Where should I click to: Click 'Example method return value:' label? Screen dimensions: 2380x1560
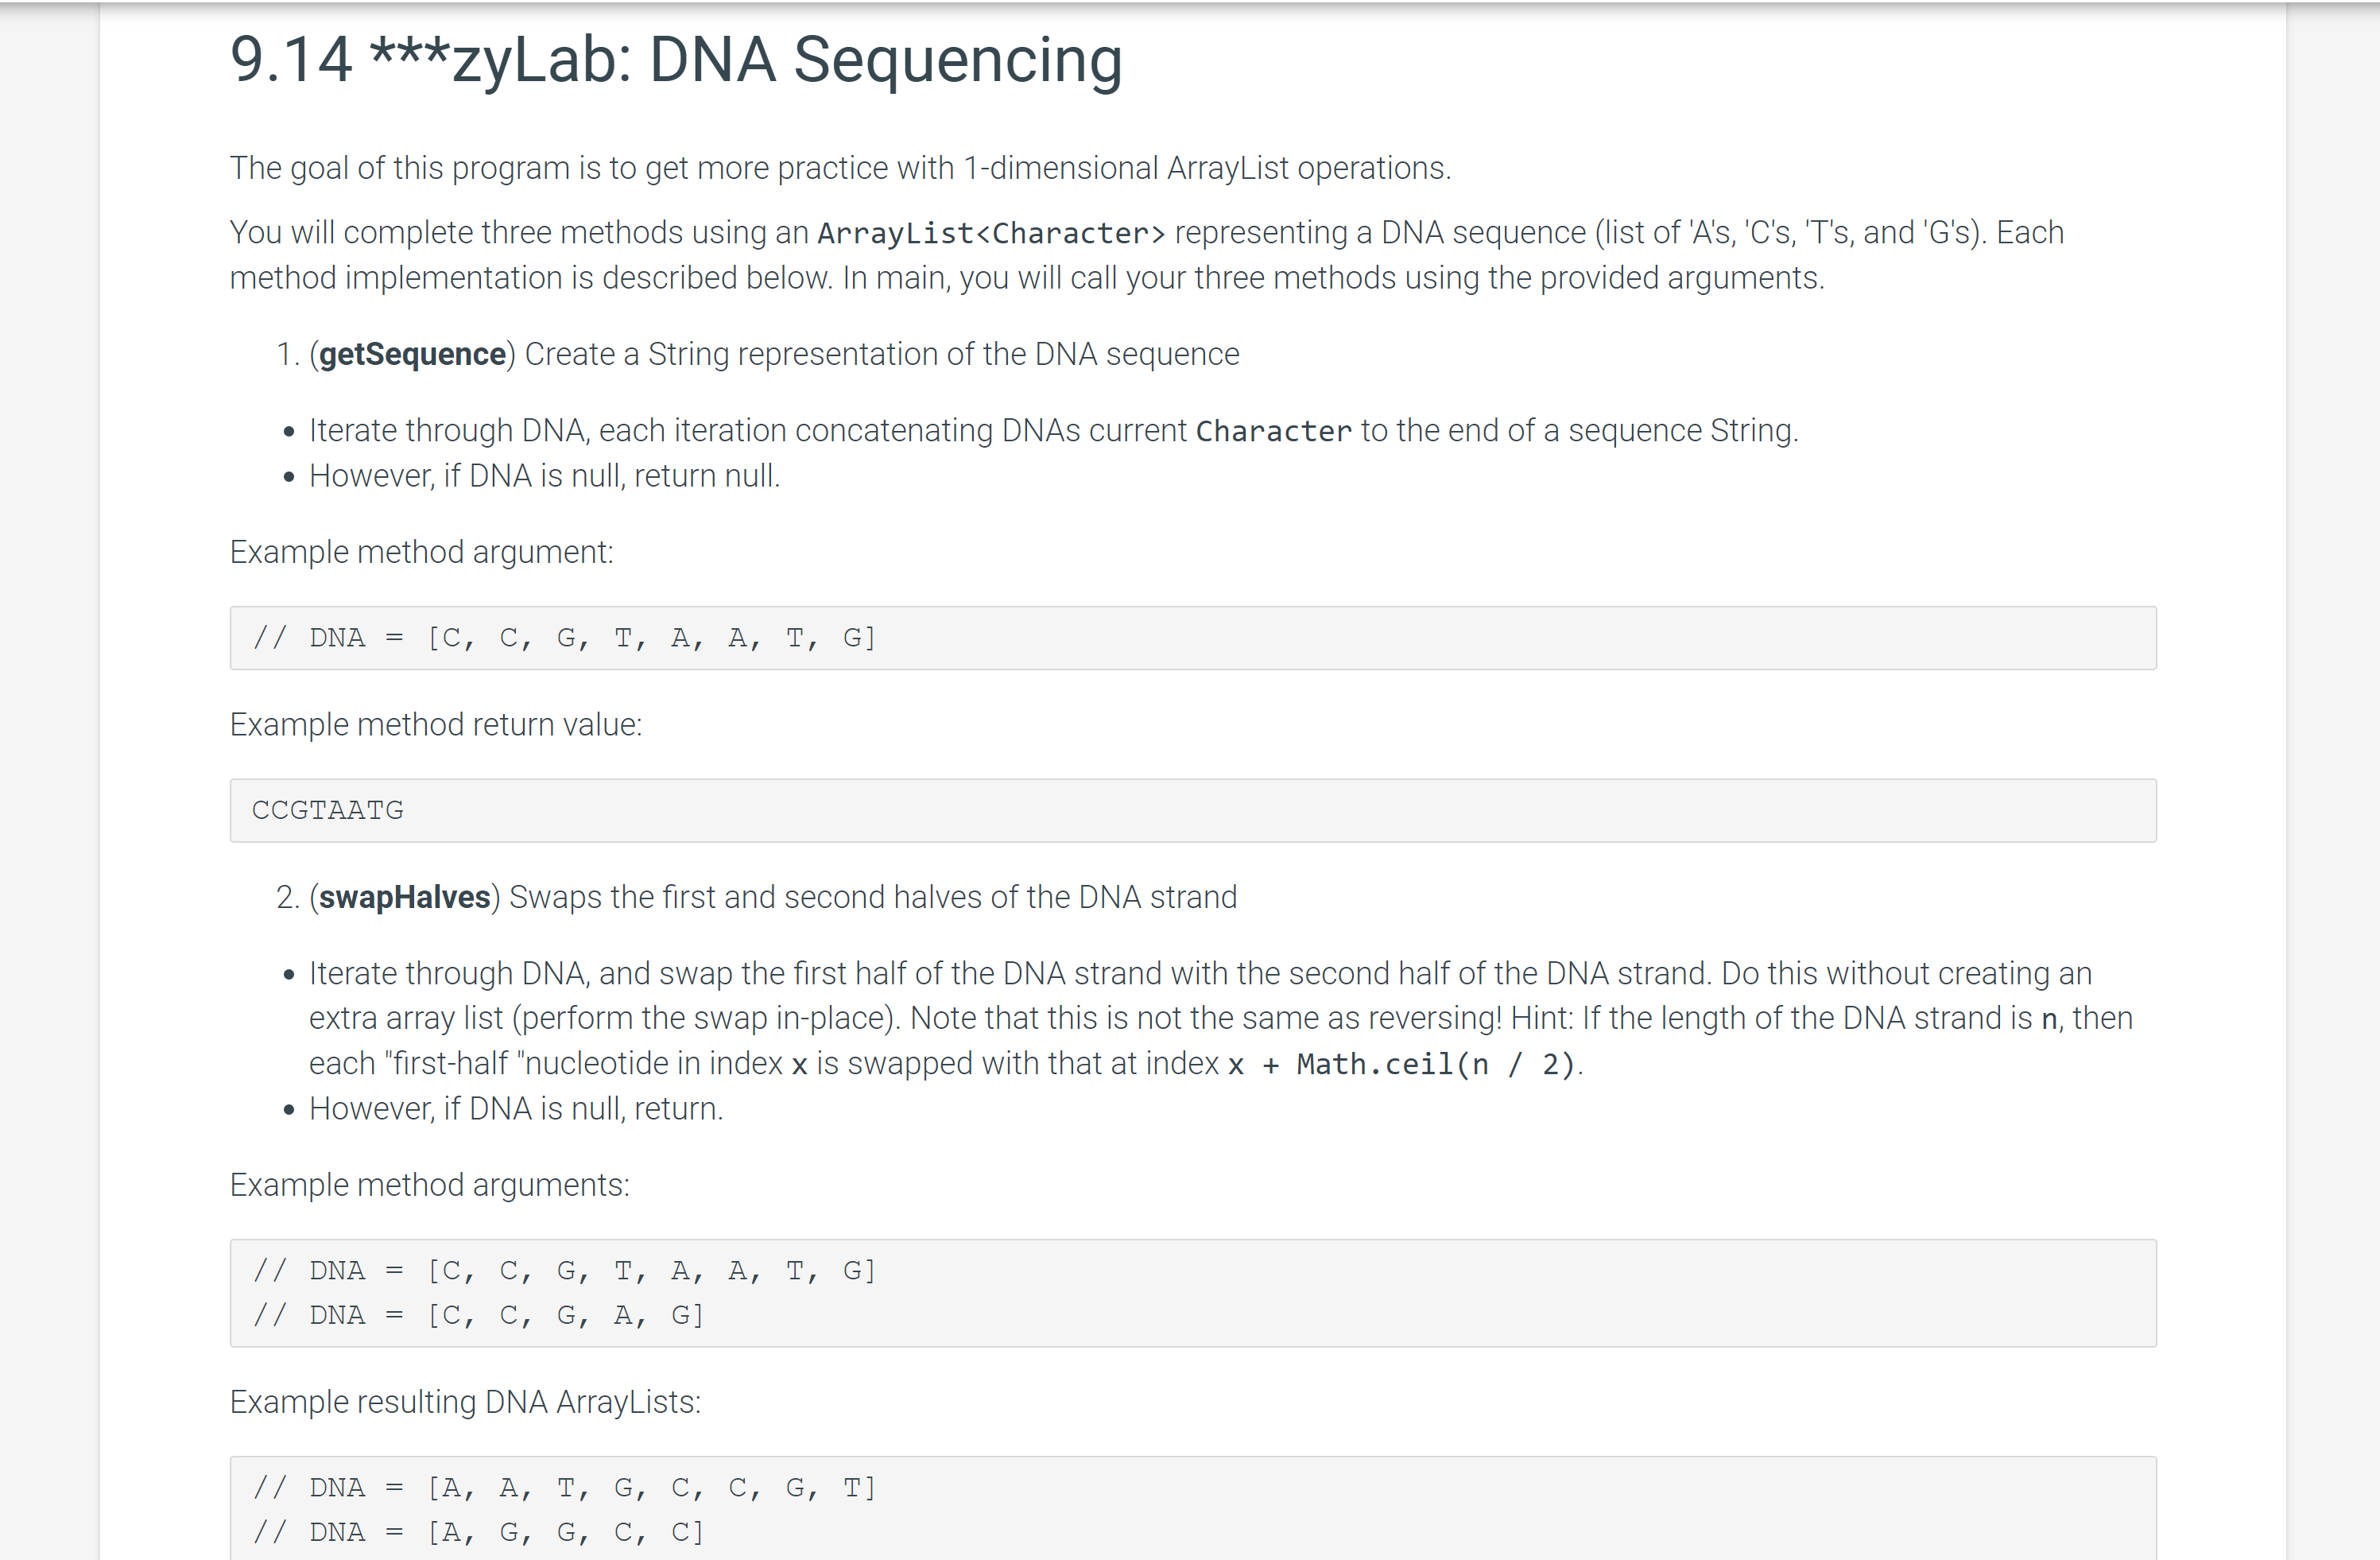pyautogui.click(x=436, y=724)
